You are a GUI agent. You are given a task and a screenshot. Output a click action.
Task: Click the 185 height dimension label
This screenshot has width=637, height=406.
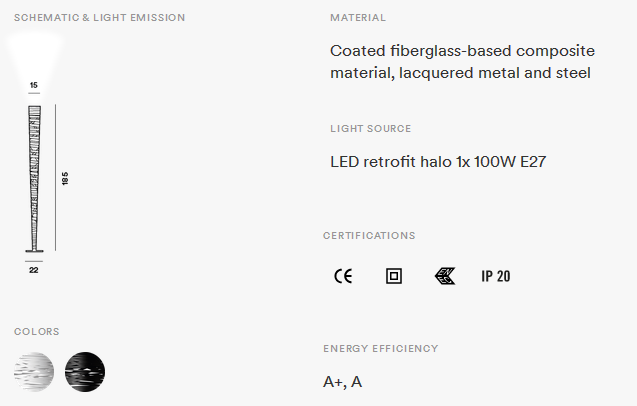tap(65, 178)
